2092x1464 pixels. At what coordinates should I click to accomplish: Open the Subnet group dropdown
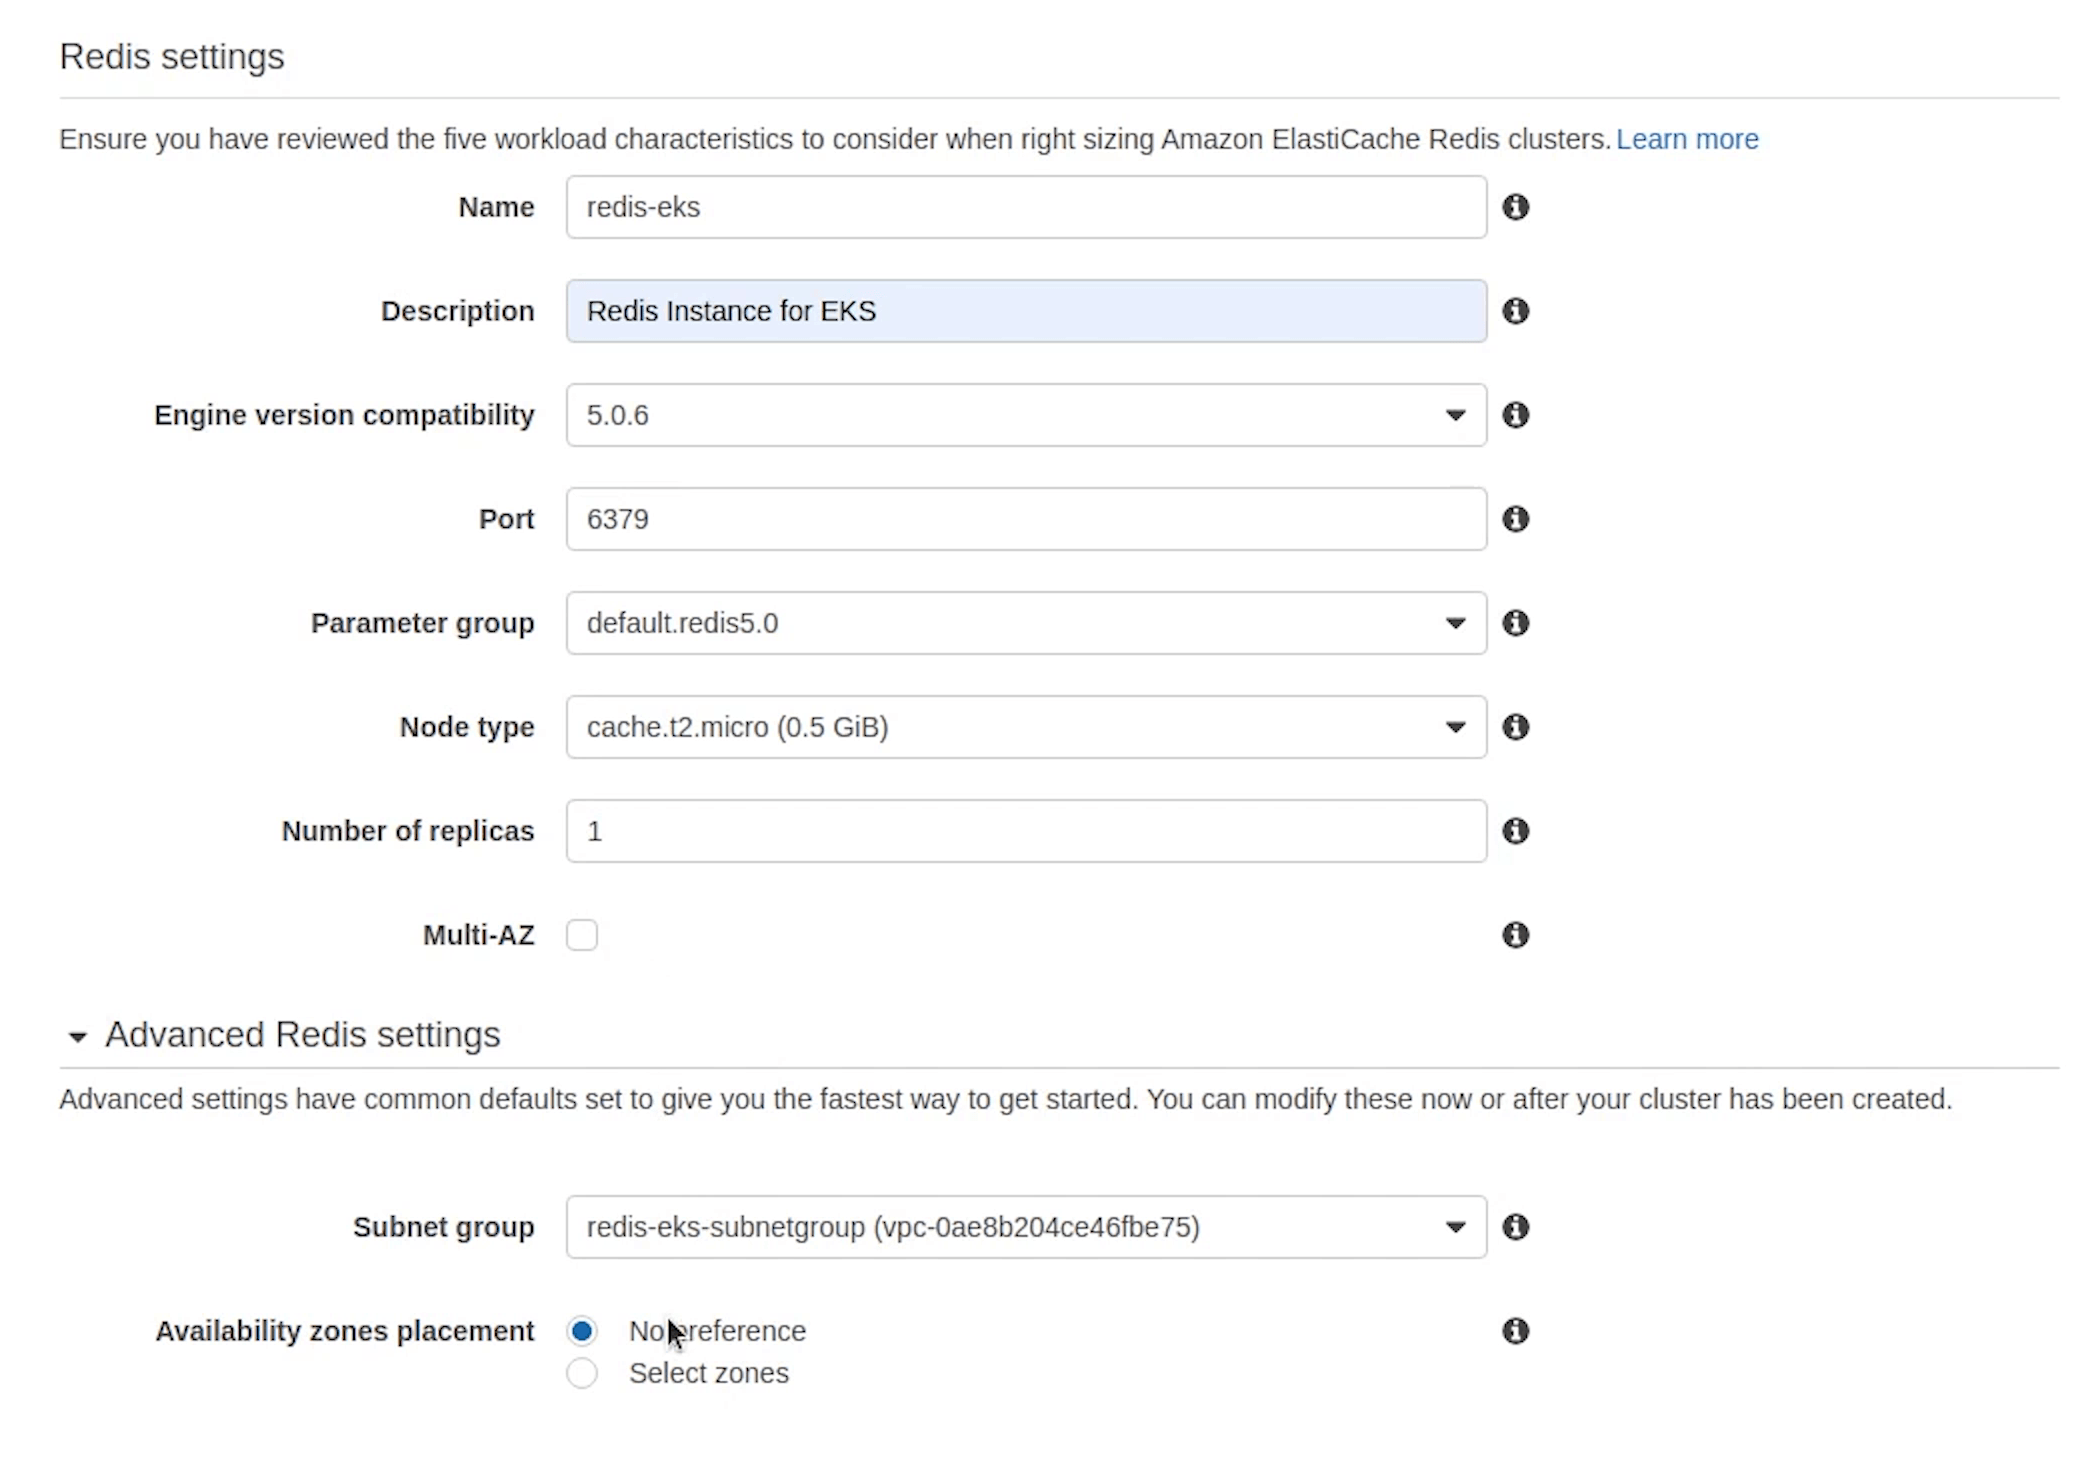tap(1025, 1227)
